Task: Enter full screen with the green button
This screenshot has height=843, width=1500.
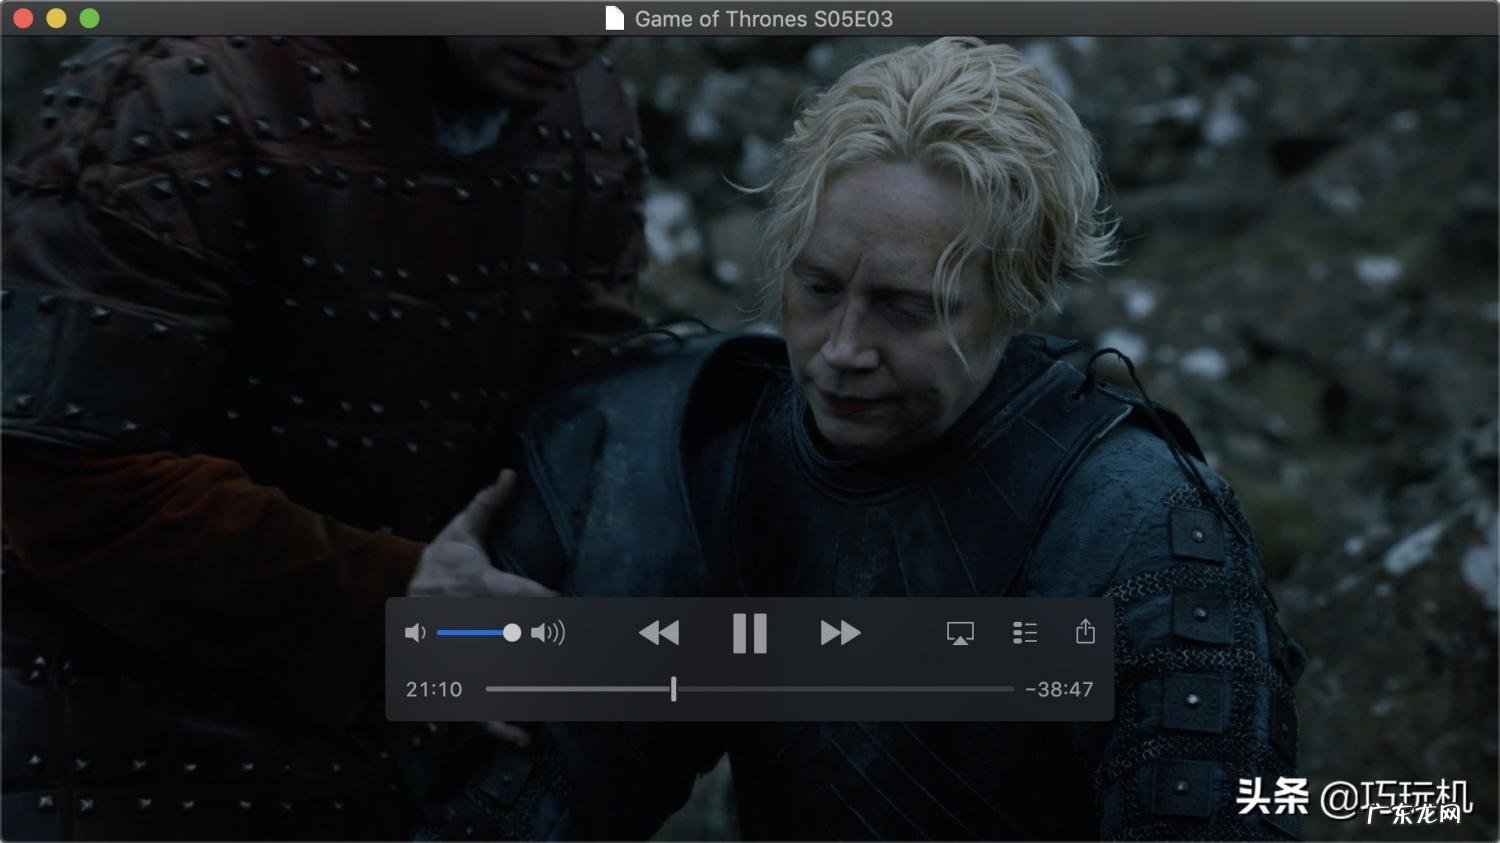Action: 89,18
